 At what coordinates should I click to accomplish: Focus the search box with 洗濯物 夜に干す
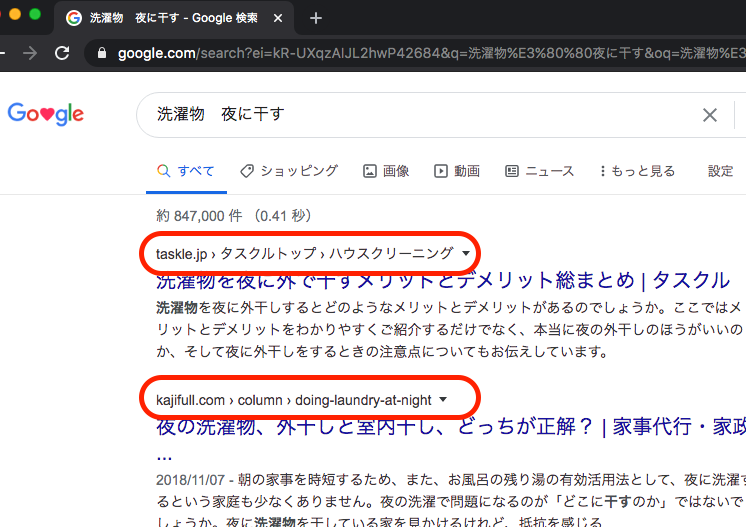point(419,115)
